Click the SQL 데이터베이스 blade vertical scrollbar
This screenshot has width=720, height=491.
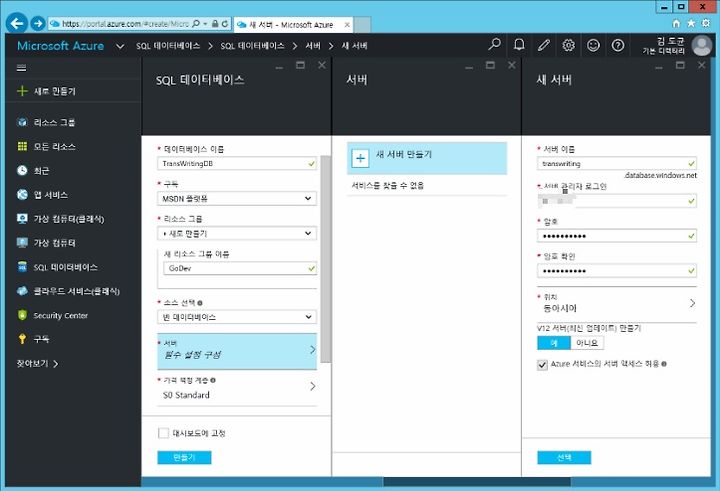[326, 259]
